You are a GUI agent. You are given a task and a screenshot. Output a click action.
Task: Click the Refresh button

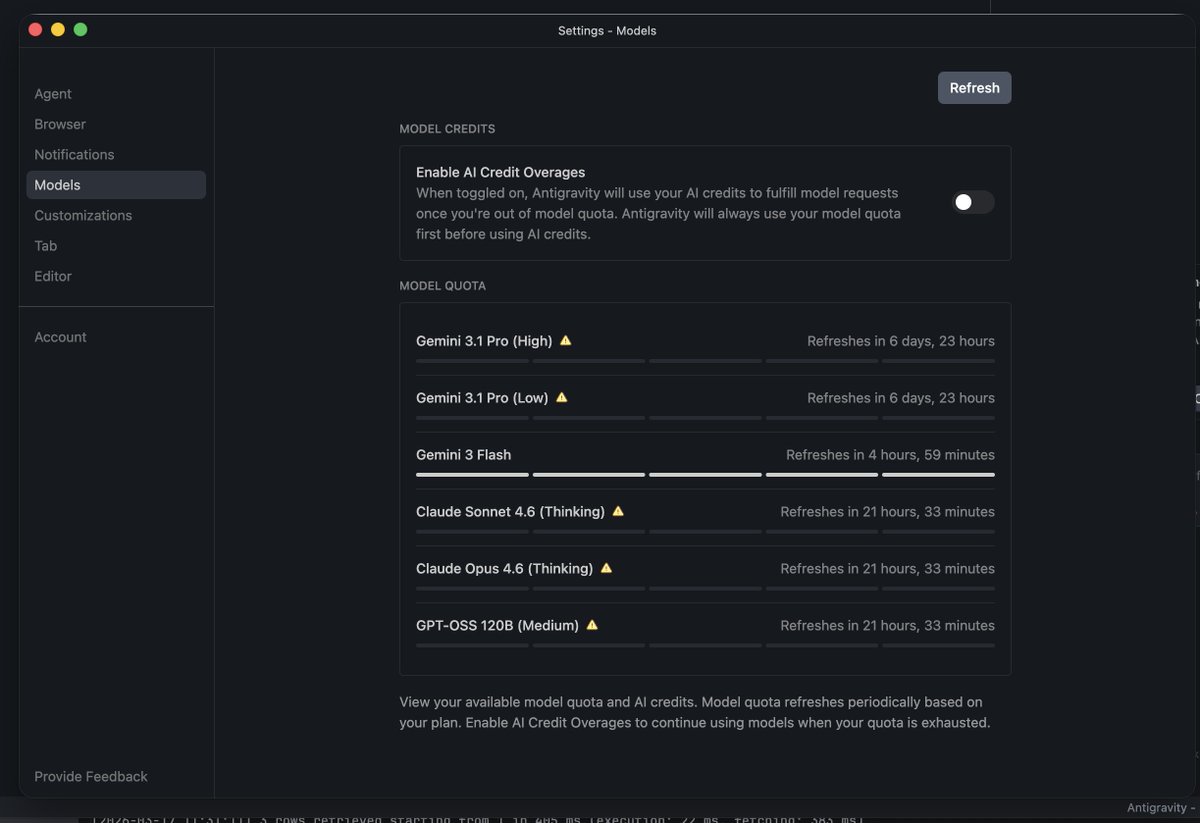pos(975,88)
